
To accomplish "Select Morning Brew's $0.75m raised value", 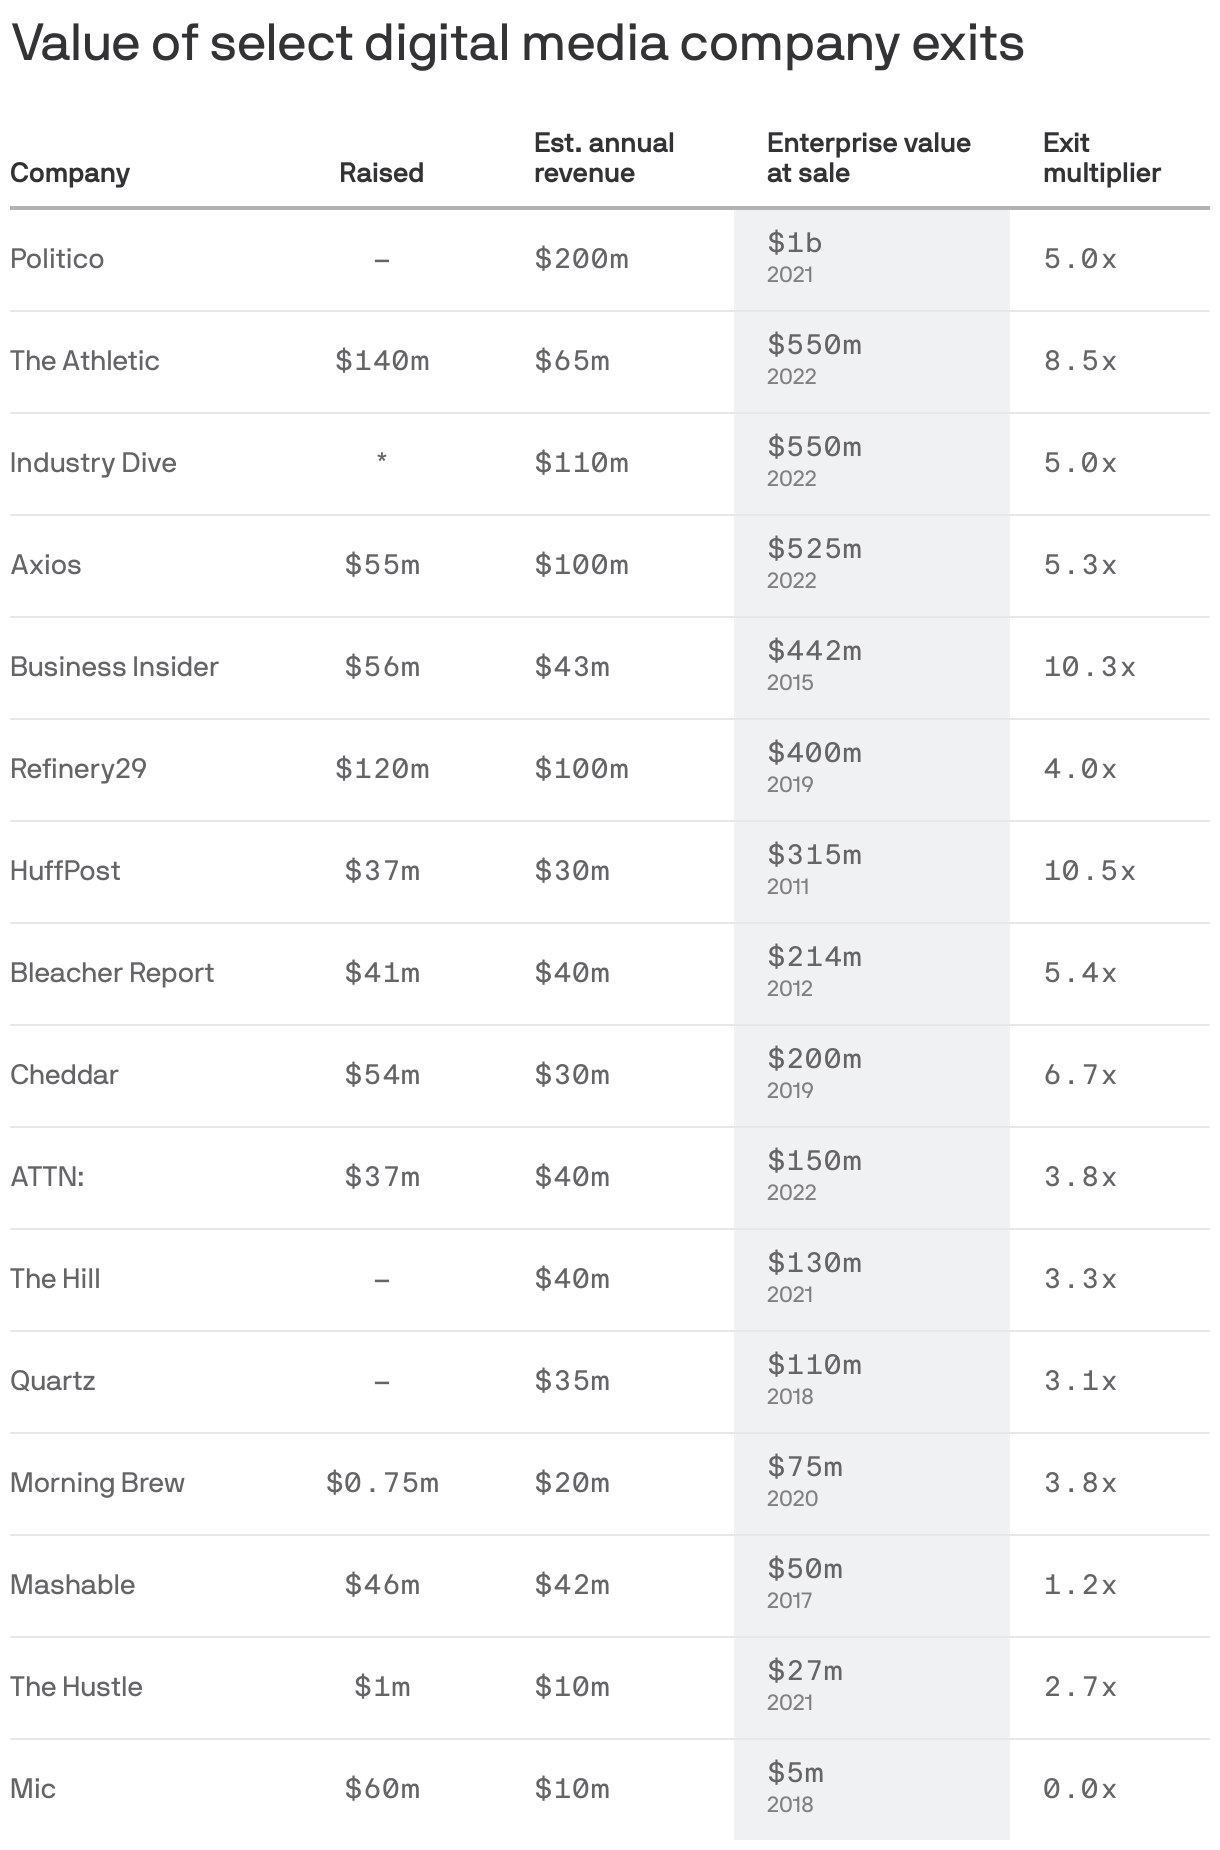I will click(382, 1483).
